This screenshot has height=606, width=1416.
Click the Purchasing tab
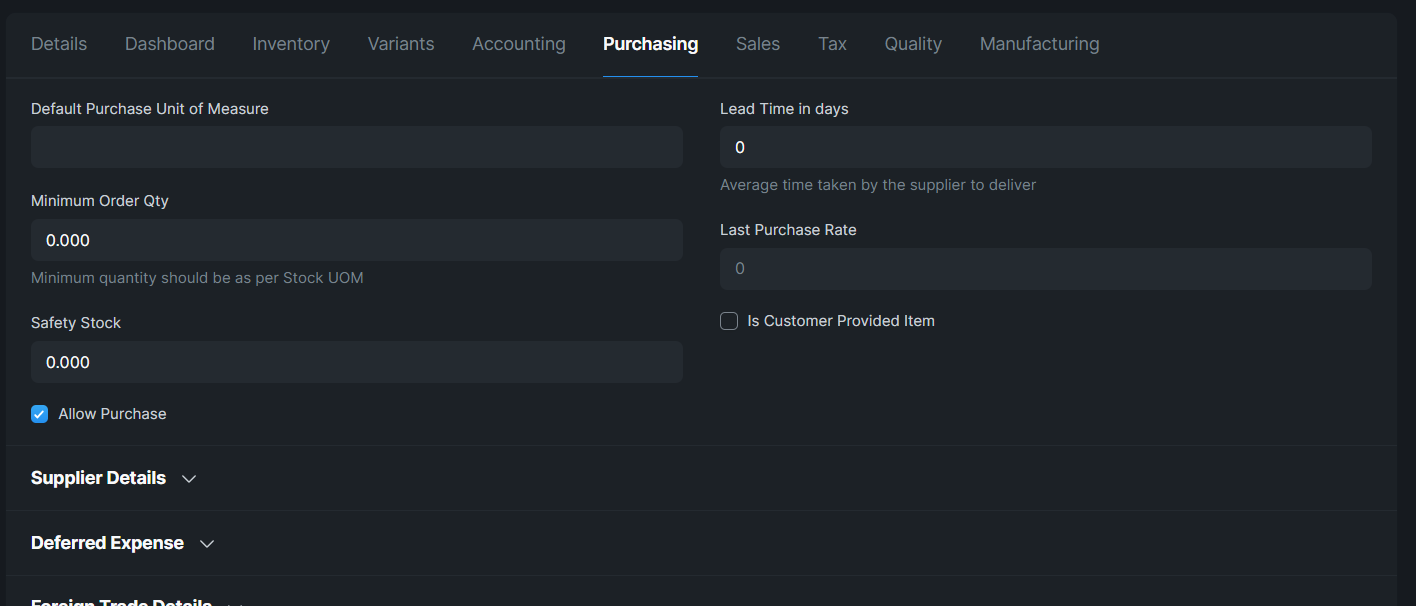click(650, 44)
